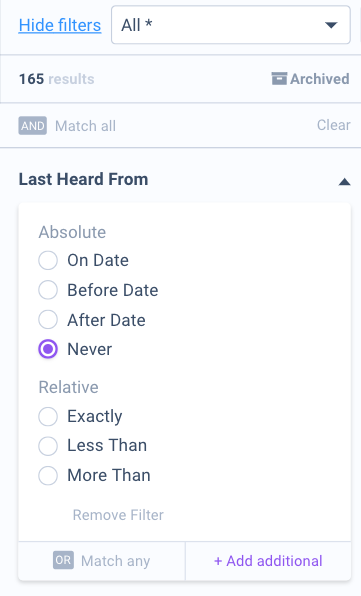Click Match any text option

point(116,561)
